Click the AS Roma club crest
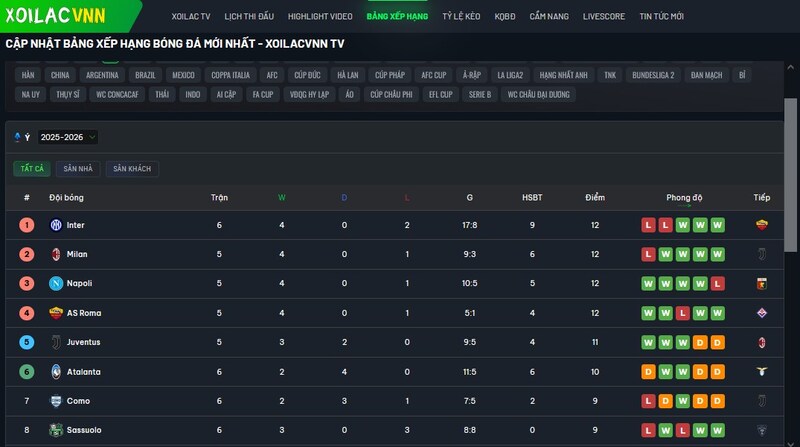This screenshot has width=800, height=447. pos(56,313)
